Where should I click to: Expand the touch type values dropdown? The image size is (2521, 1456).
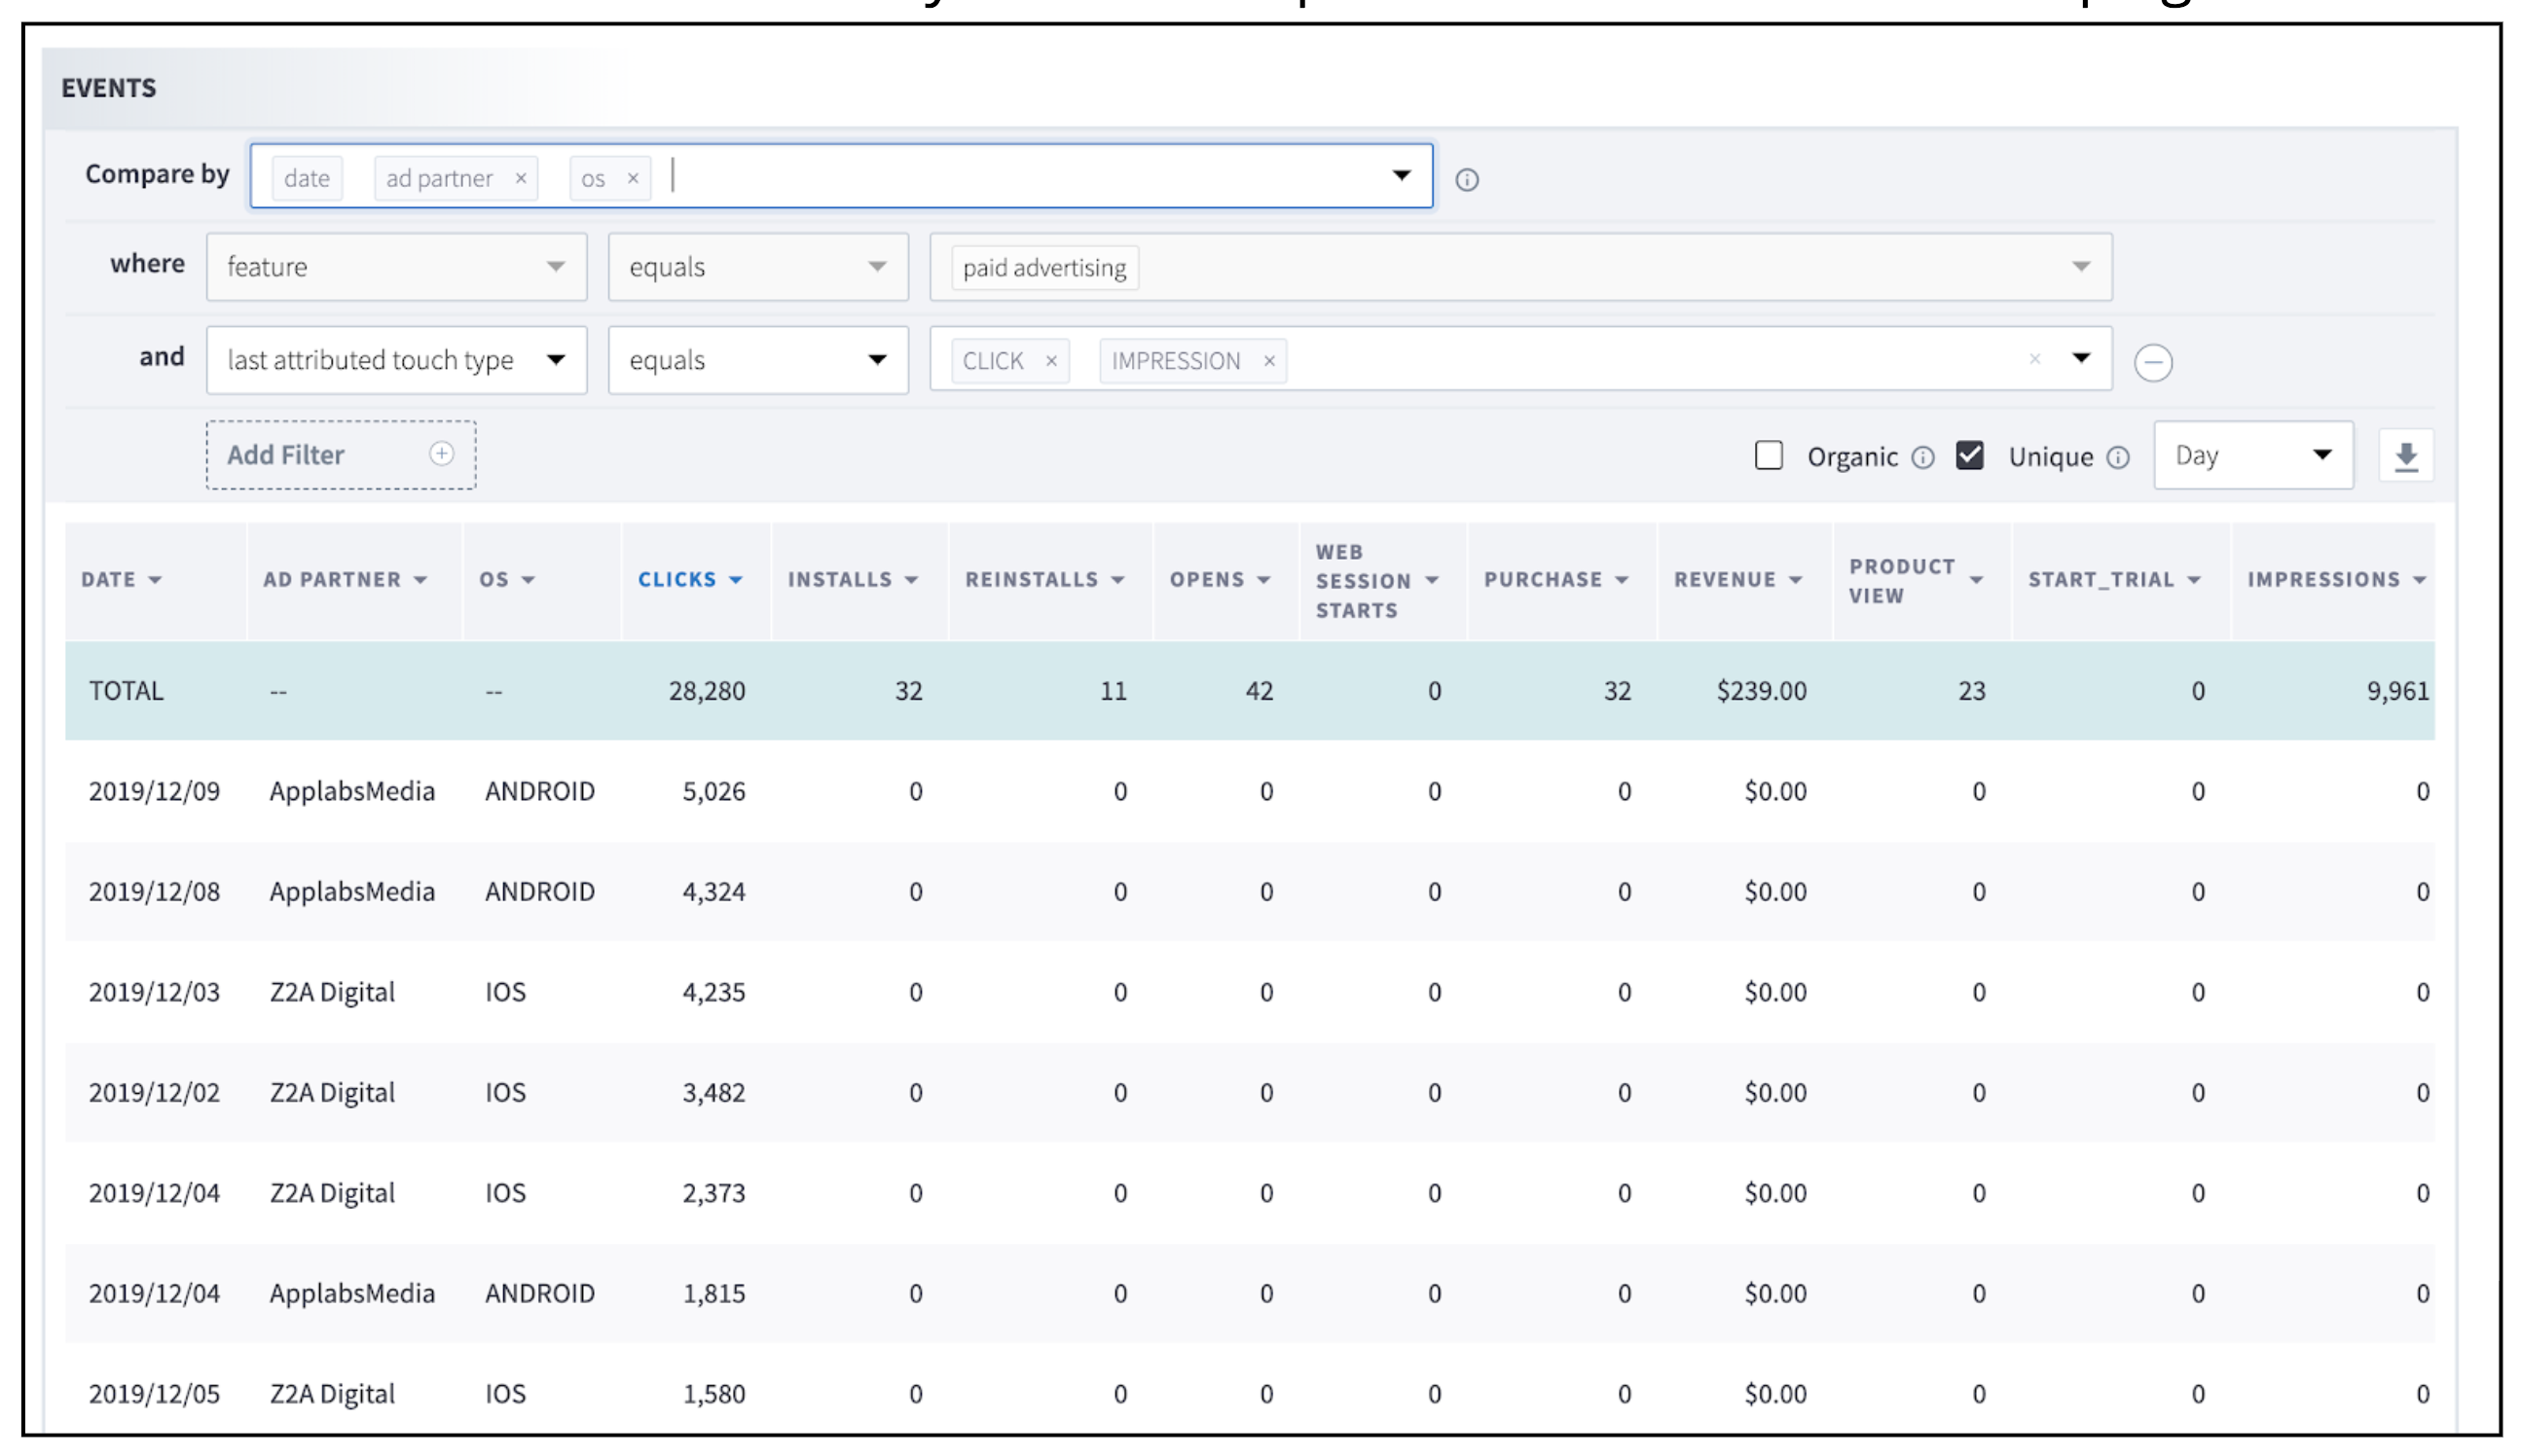2080,358
